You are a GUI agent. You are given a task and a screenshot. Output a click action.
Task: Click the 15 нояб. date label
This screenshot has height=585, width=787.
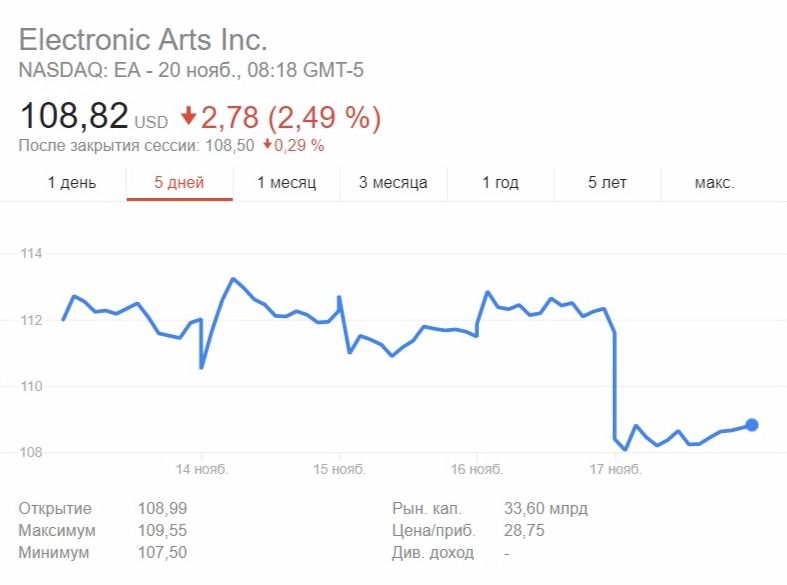[339, 470]
